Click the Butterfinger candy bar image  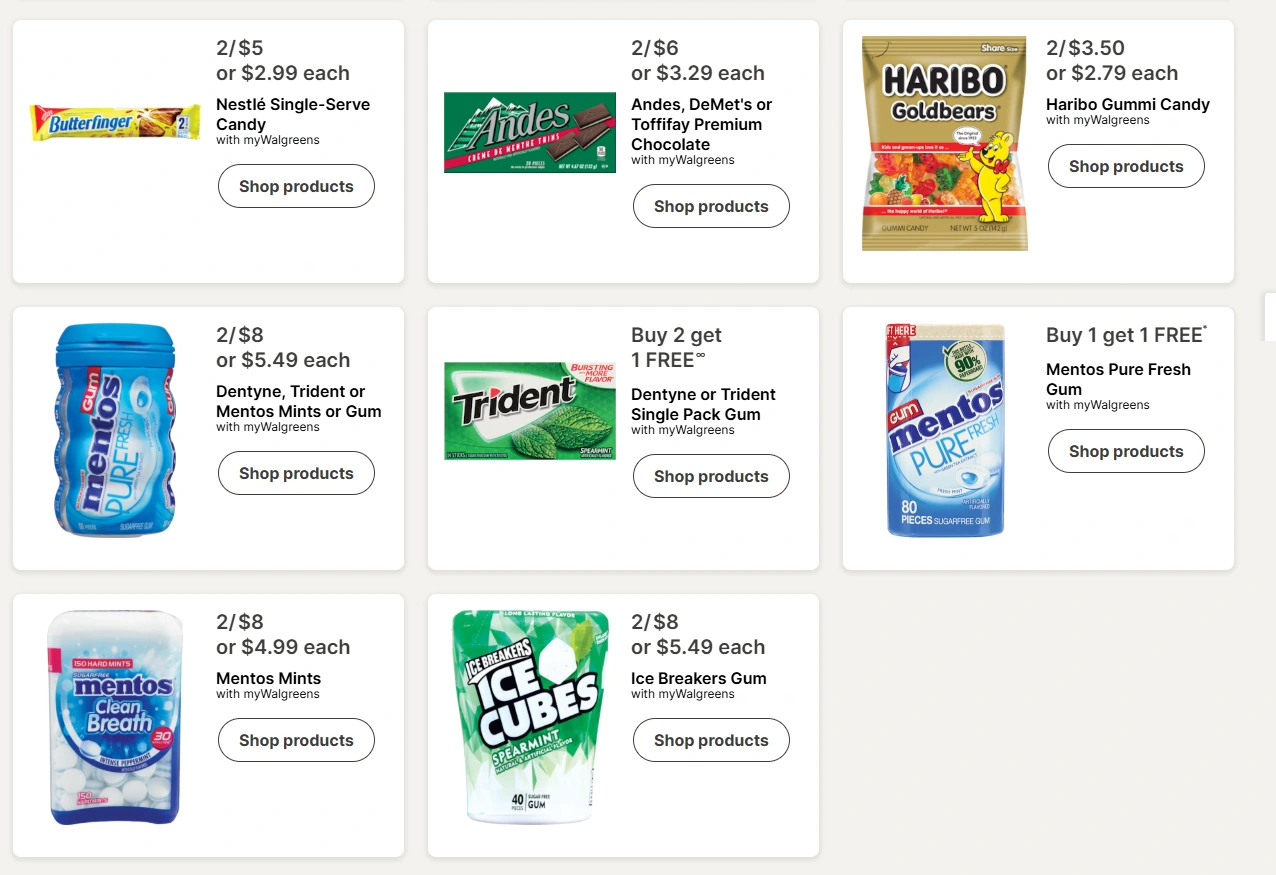115,122
